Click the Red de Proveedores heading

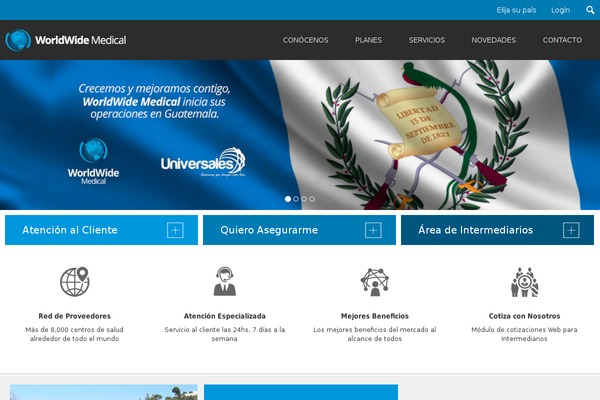(75, 316)
